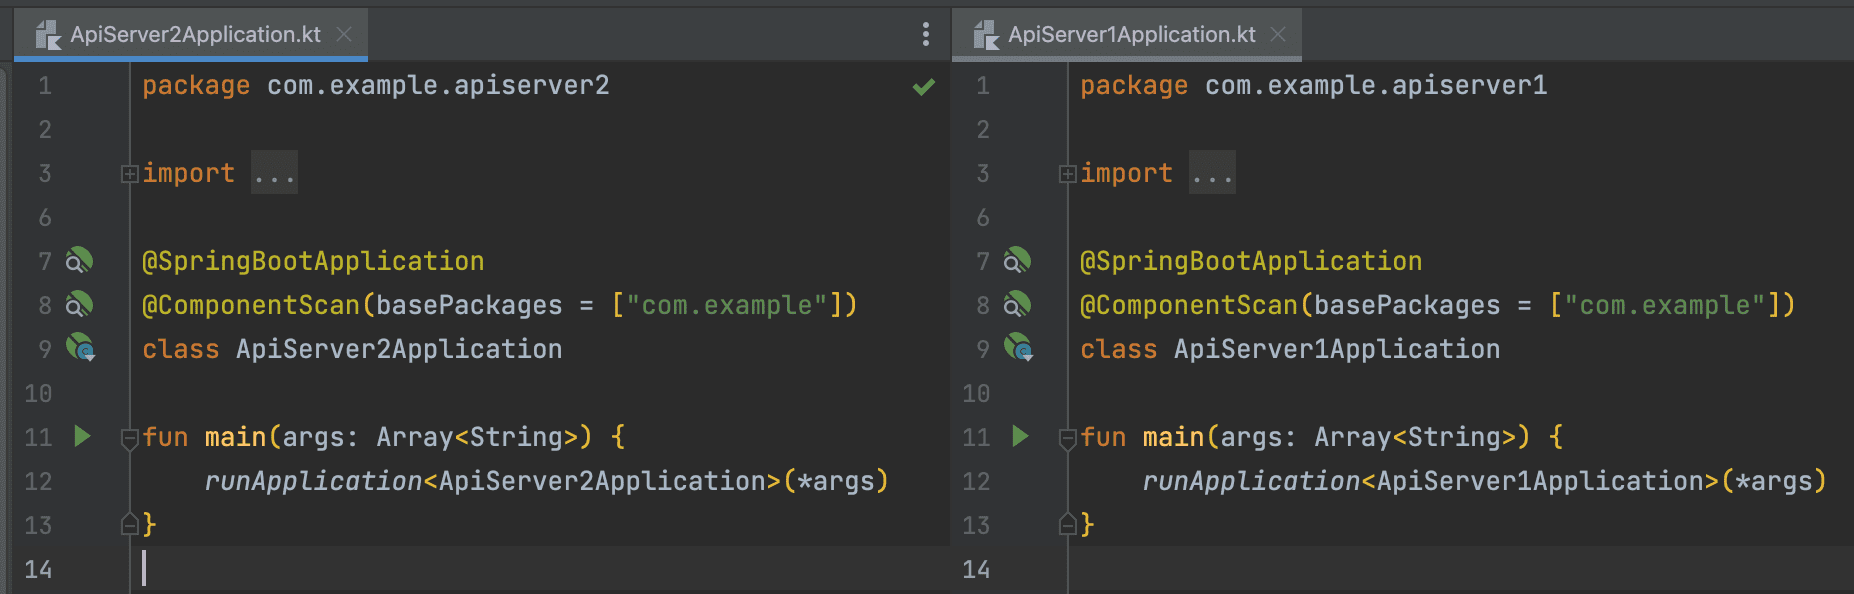Run main function in ApiServer1Application via gutter arrow

click(1020, 436)
